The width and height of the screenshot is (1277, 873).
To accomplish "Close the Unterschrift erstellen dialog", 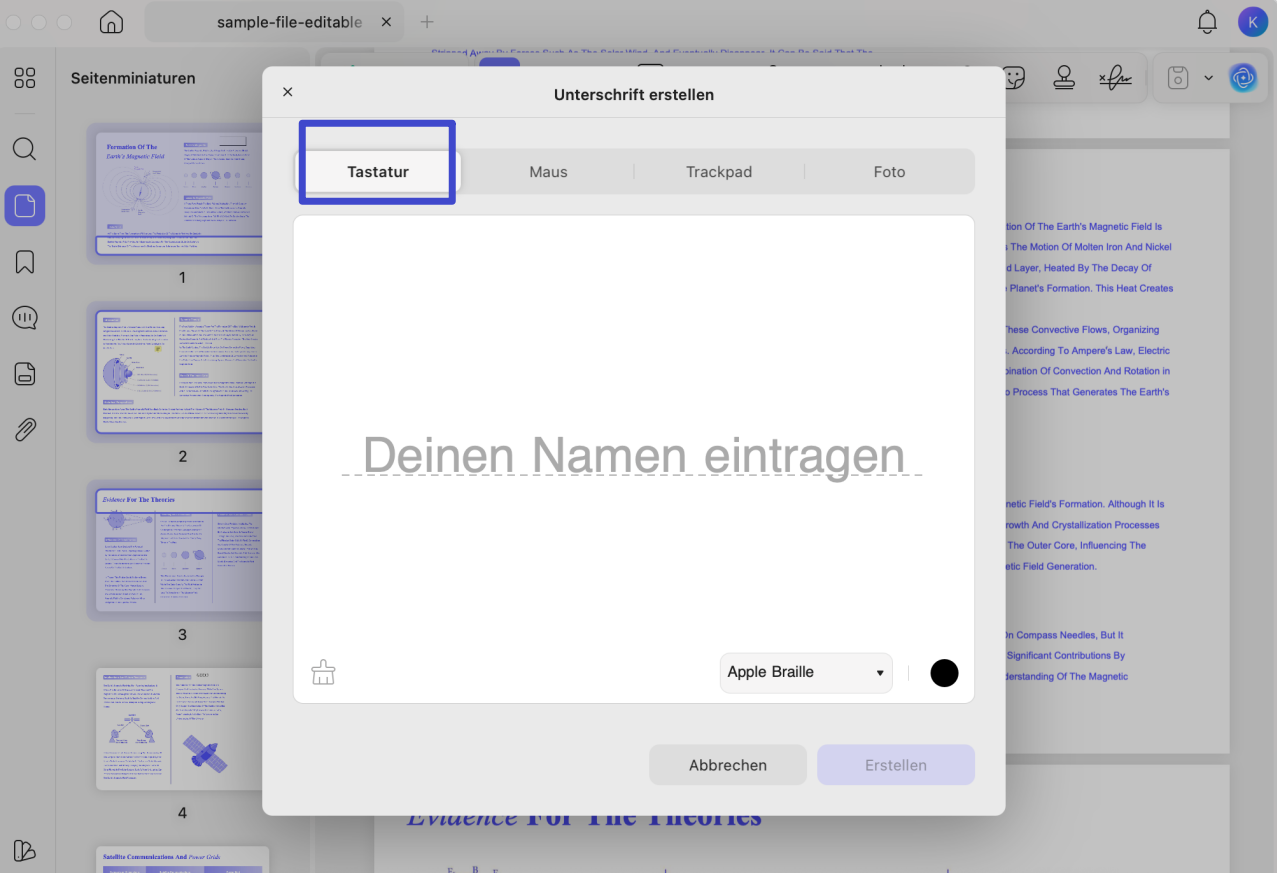I will [x=288, y=92].
